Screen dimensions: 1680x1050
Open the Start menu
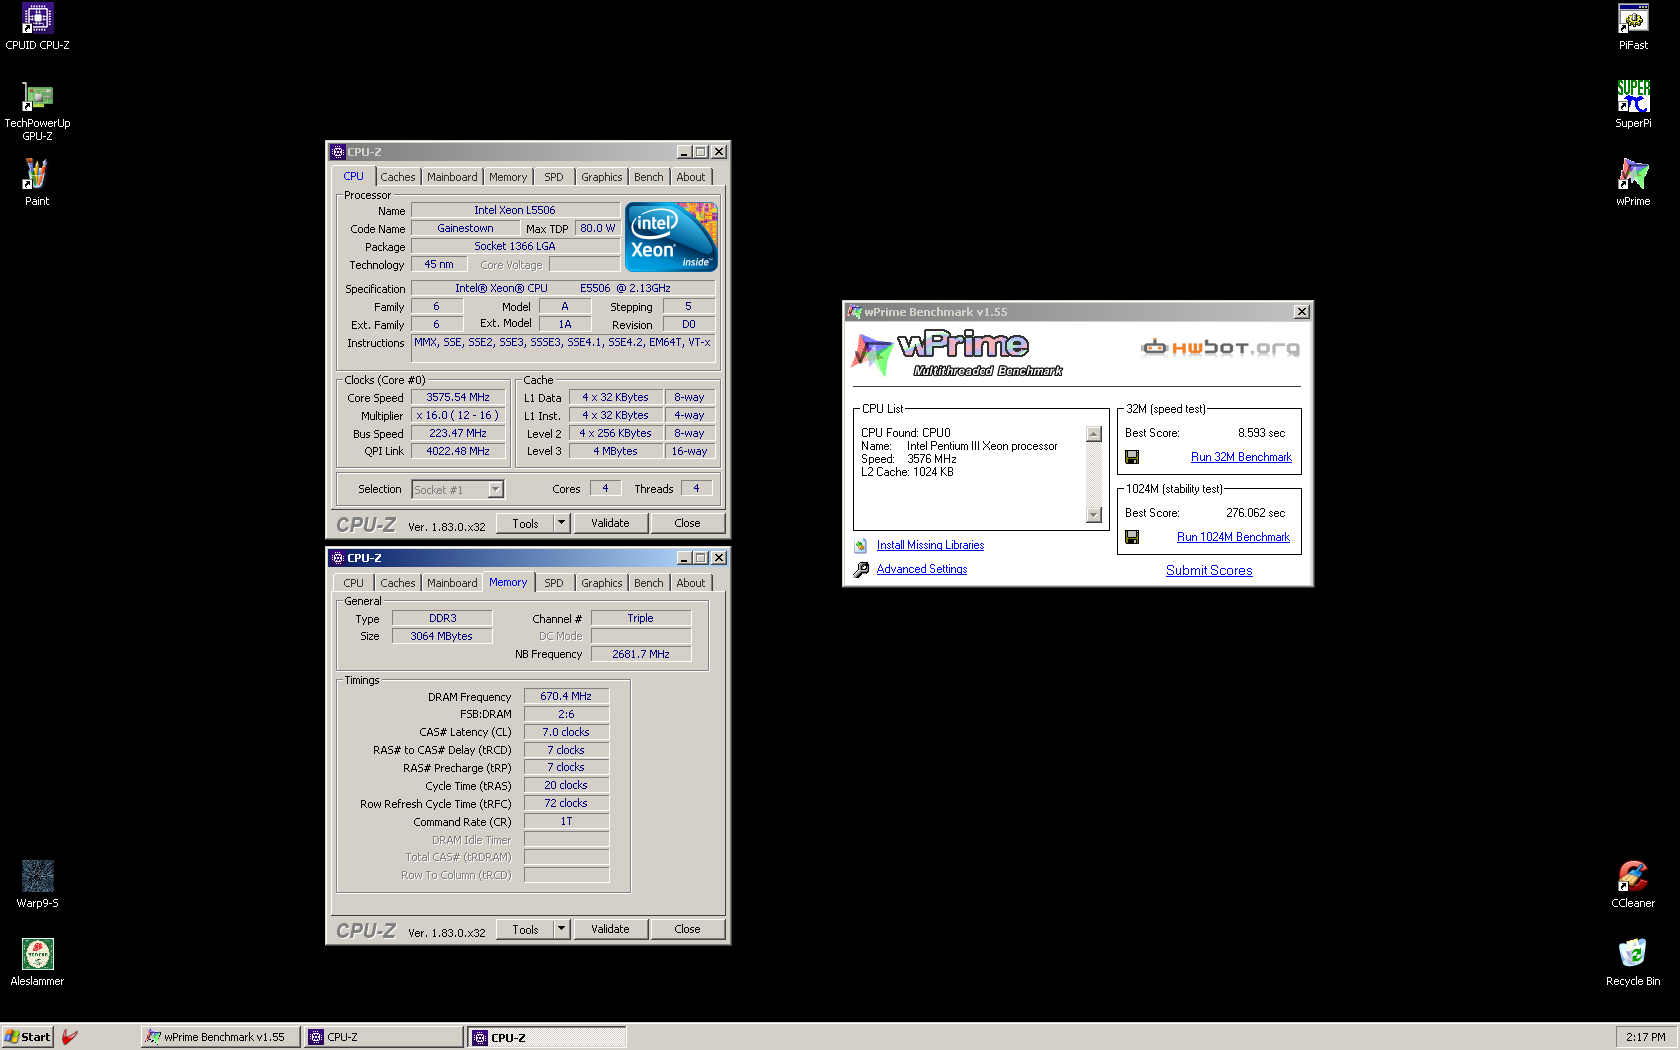pos(27,1037)
